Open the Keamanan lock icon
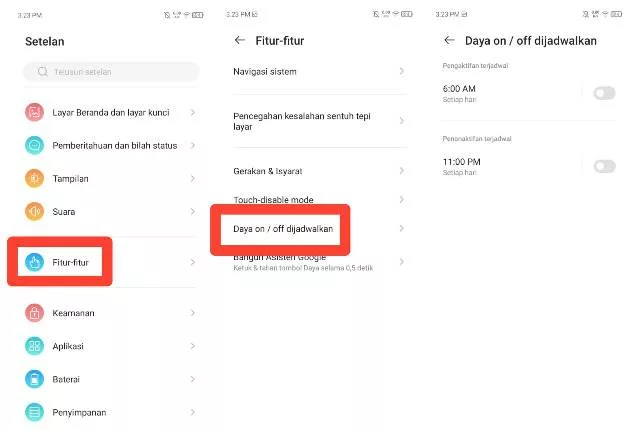The height and width of the screenshot is (430, 640). click(x=35, y=313)
